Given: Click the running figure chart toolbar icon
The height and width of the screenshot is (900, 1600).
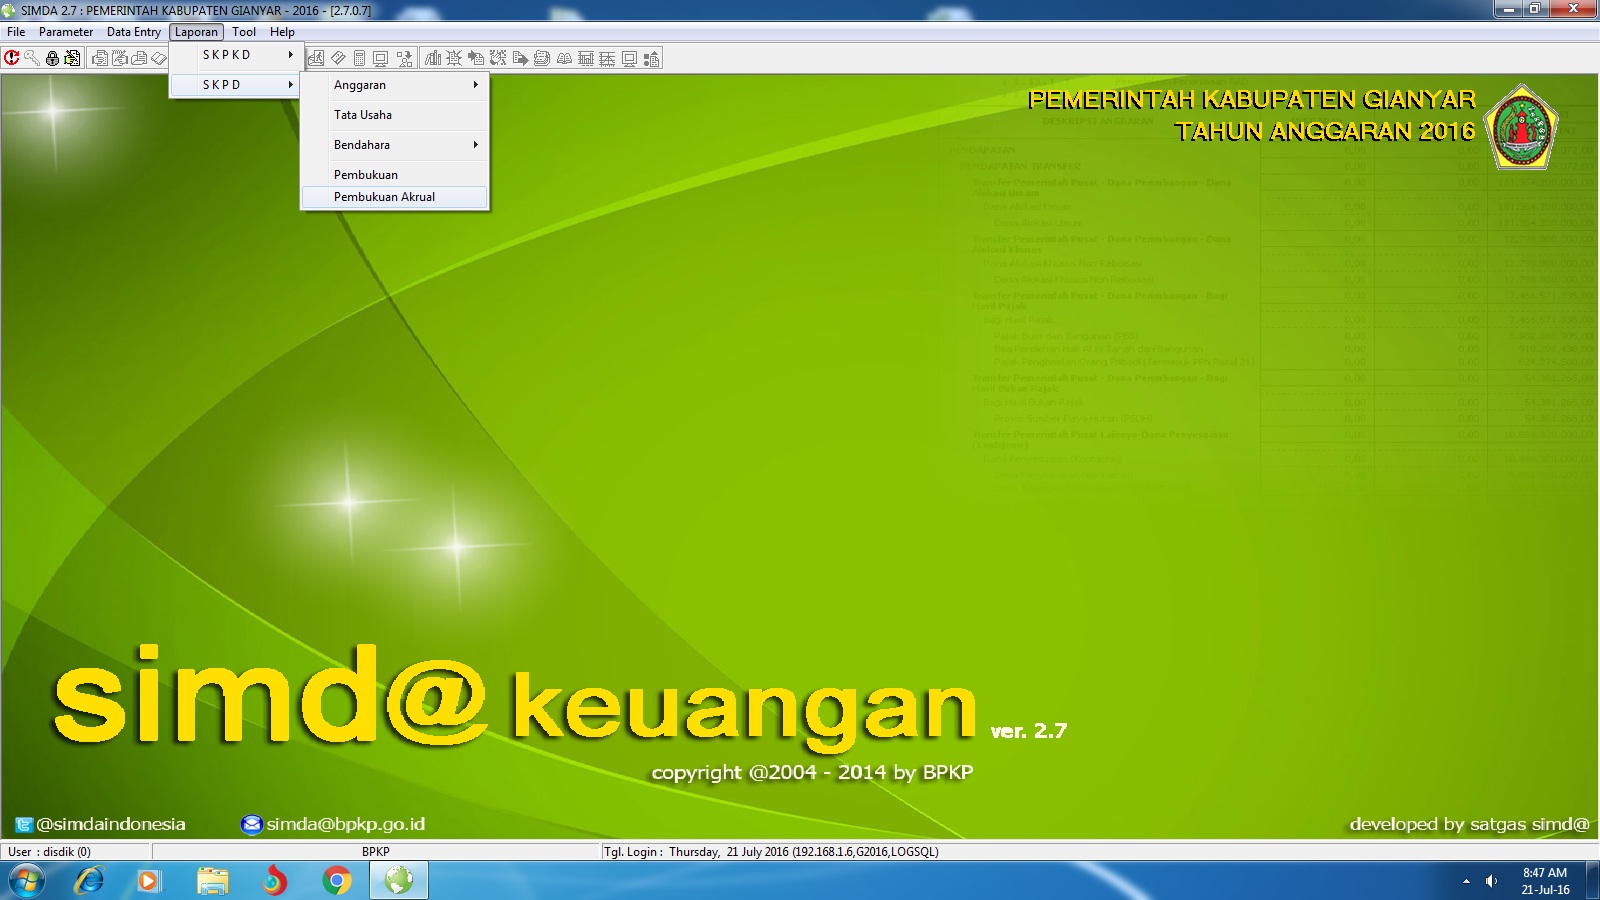Looking at the screenshot, I should tap(316, 58).
